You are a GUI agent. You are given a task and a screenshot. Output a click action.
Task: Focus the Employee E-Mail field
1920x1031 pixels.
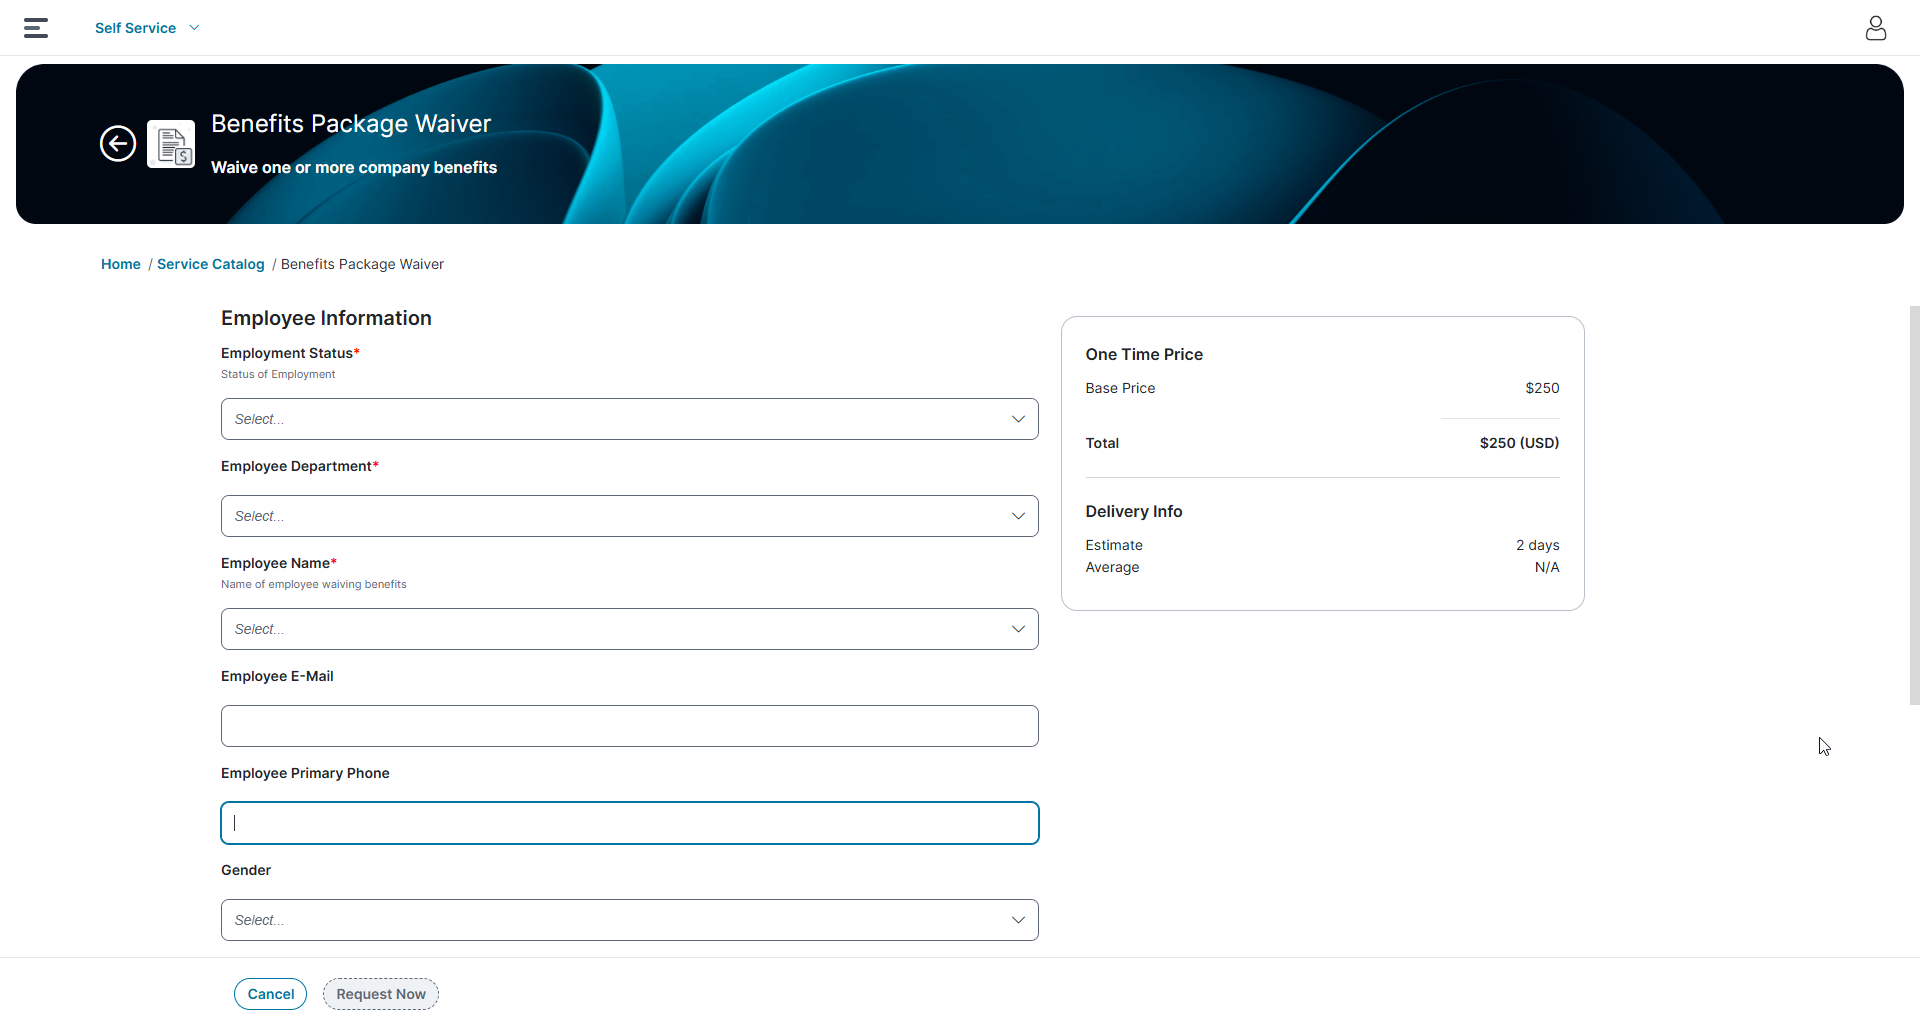630,726
